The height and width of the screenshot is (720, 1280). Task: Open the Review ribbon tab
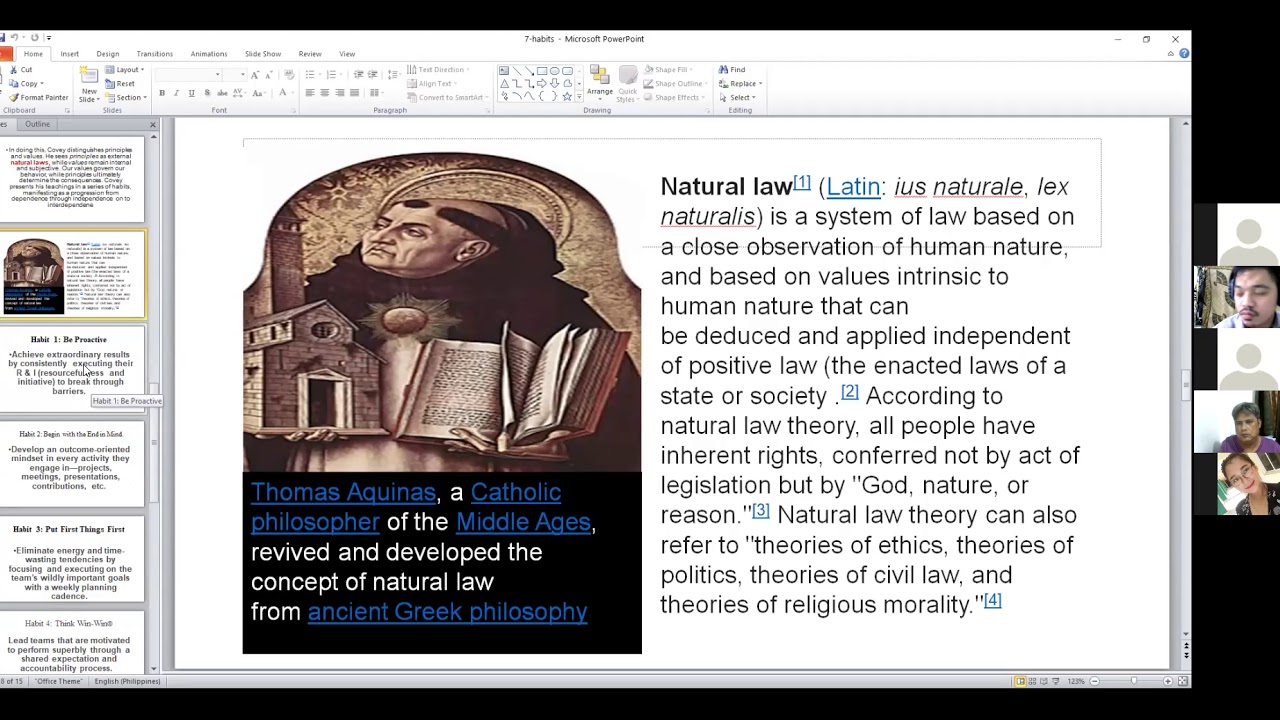[310, 54]
